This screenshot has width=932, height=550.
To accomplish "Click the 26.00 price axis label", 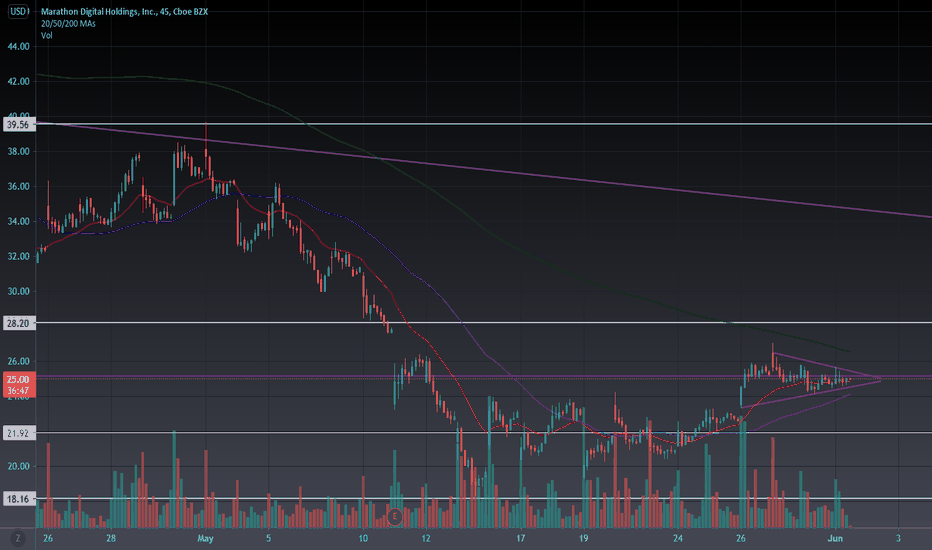I will 18,362.
